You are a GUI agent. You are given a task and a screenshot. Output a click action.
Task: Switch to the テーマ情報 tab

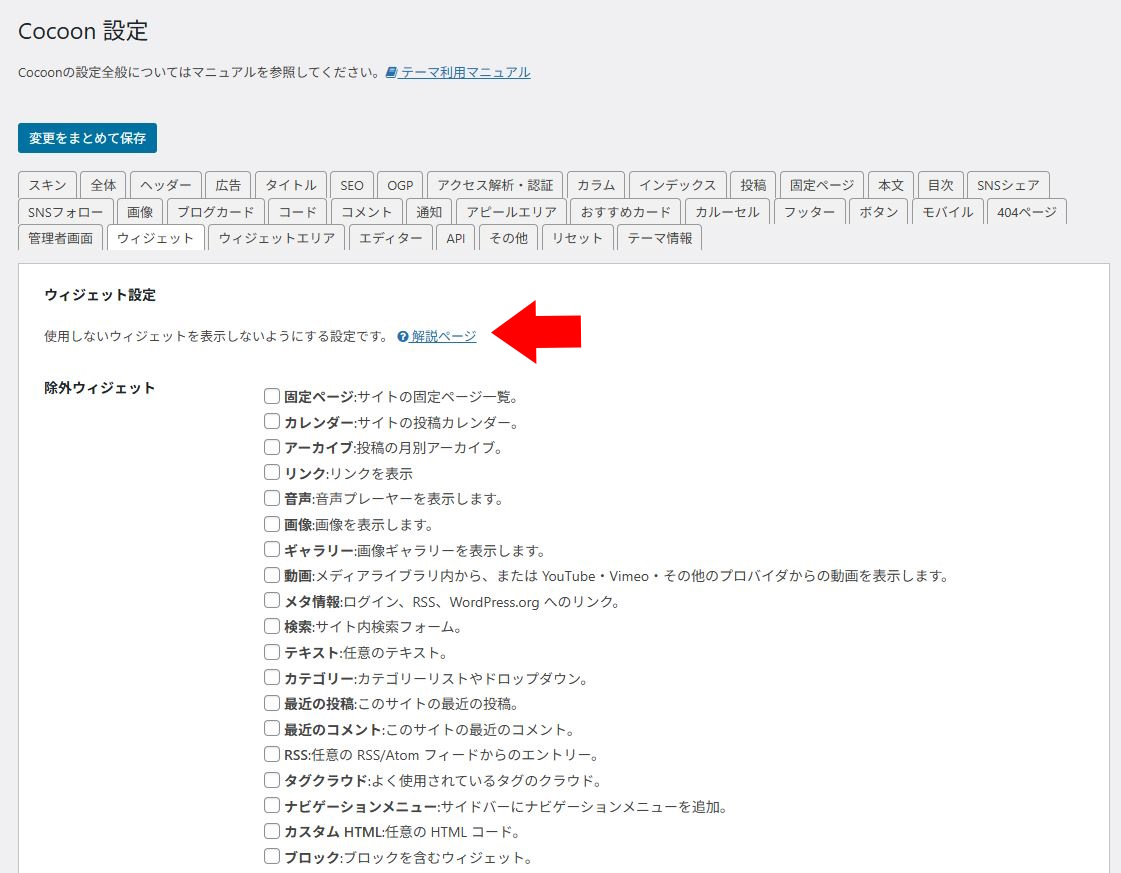coord(659,238)
